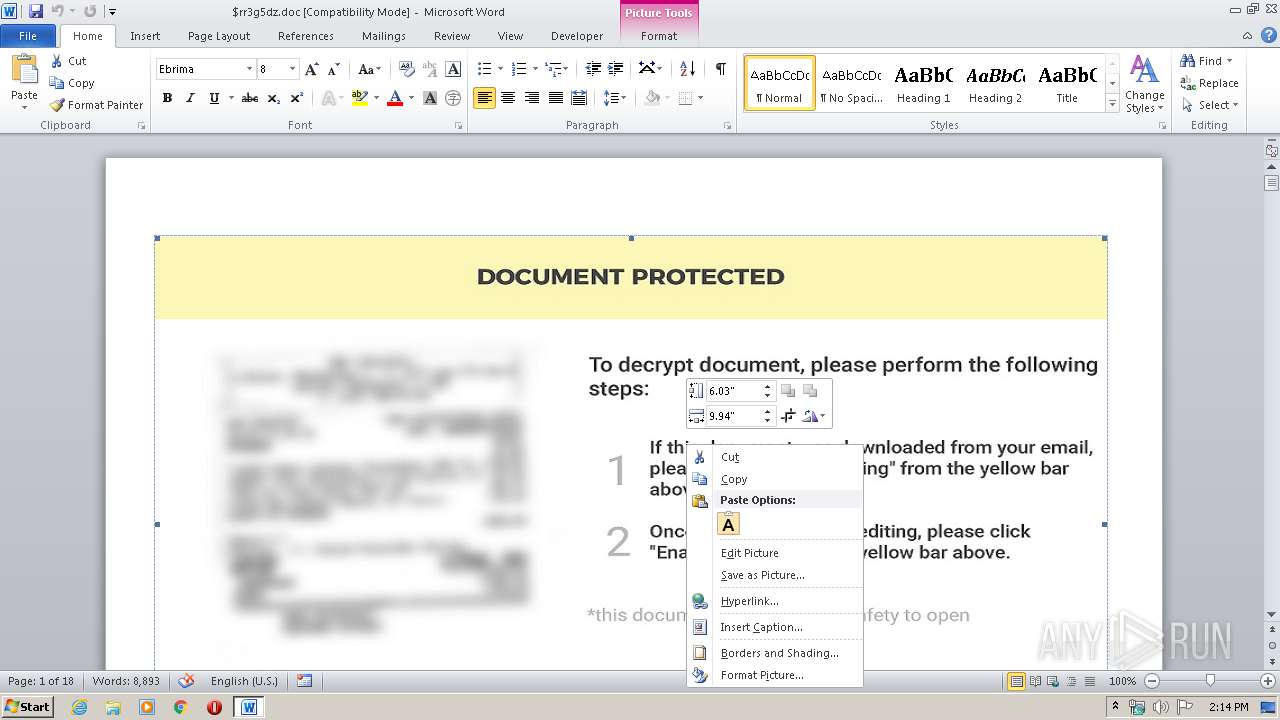Viewport: 1280px width, 720px height.
Task: Click Print Layout view icon
Action: (1016, 681)
